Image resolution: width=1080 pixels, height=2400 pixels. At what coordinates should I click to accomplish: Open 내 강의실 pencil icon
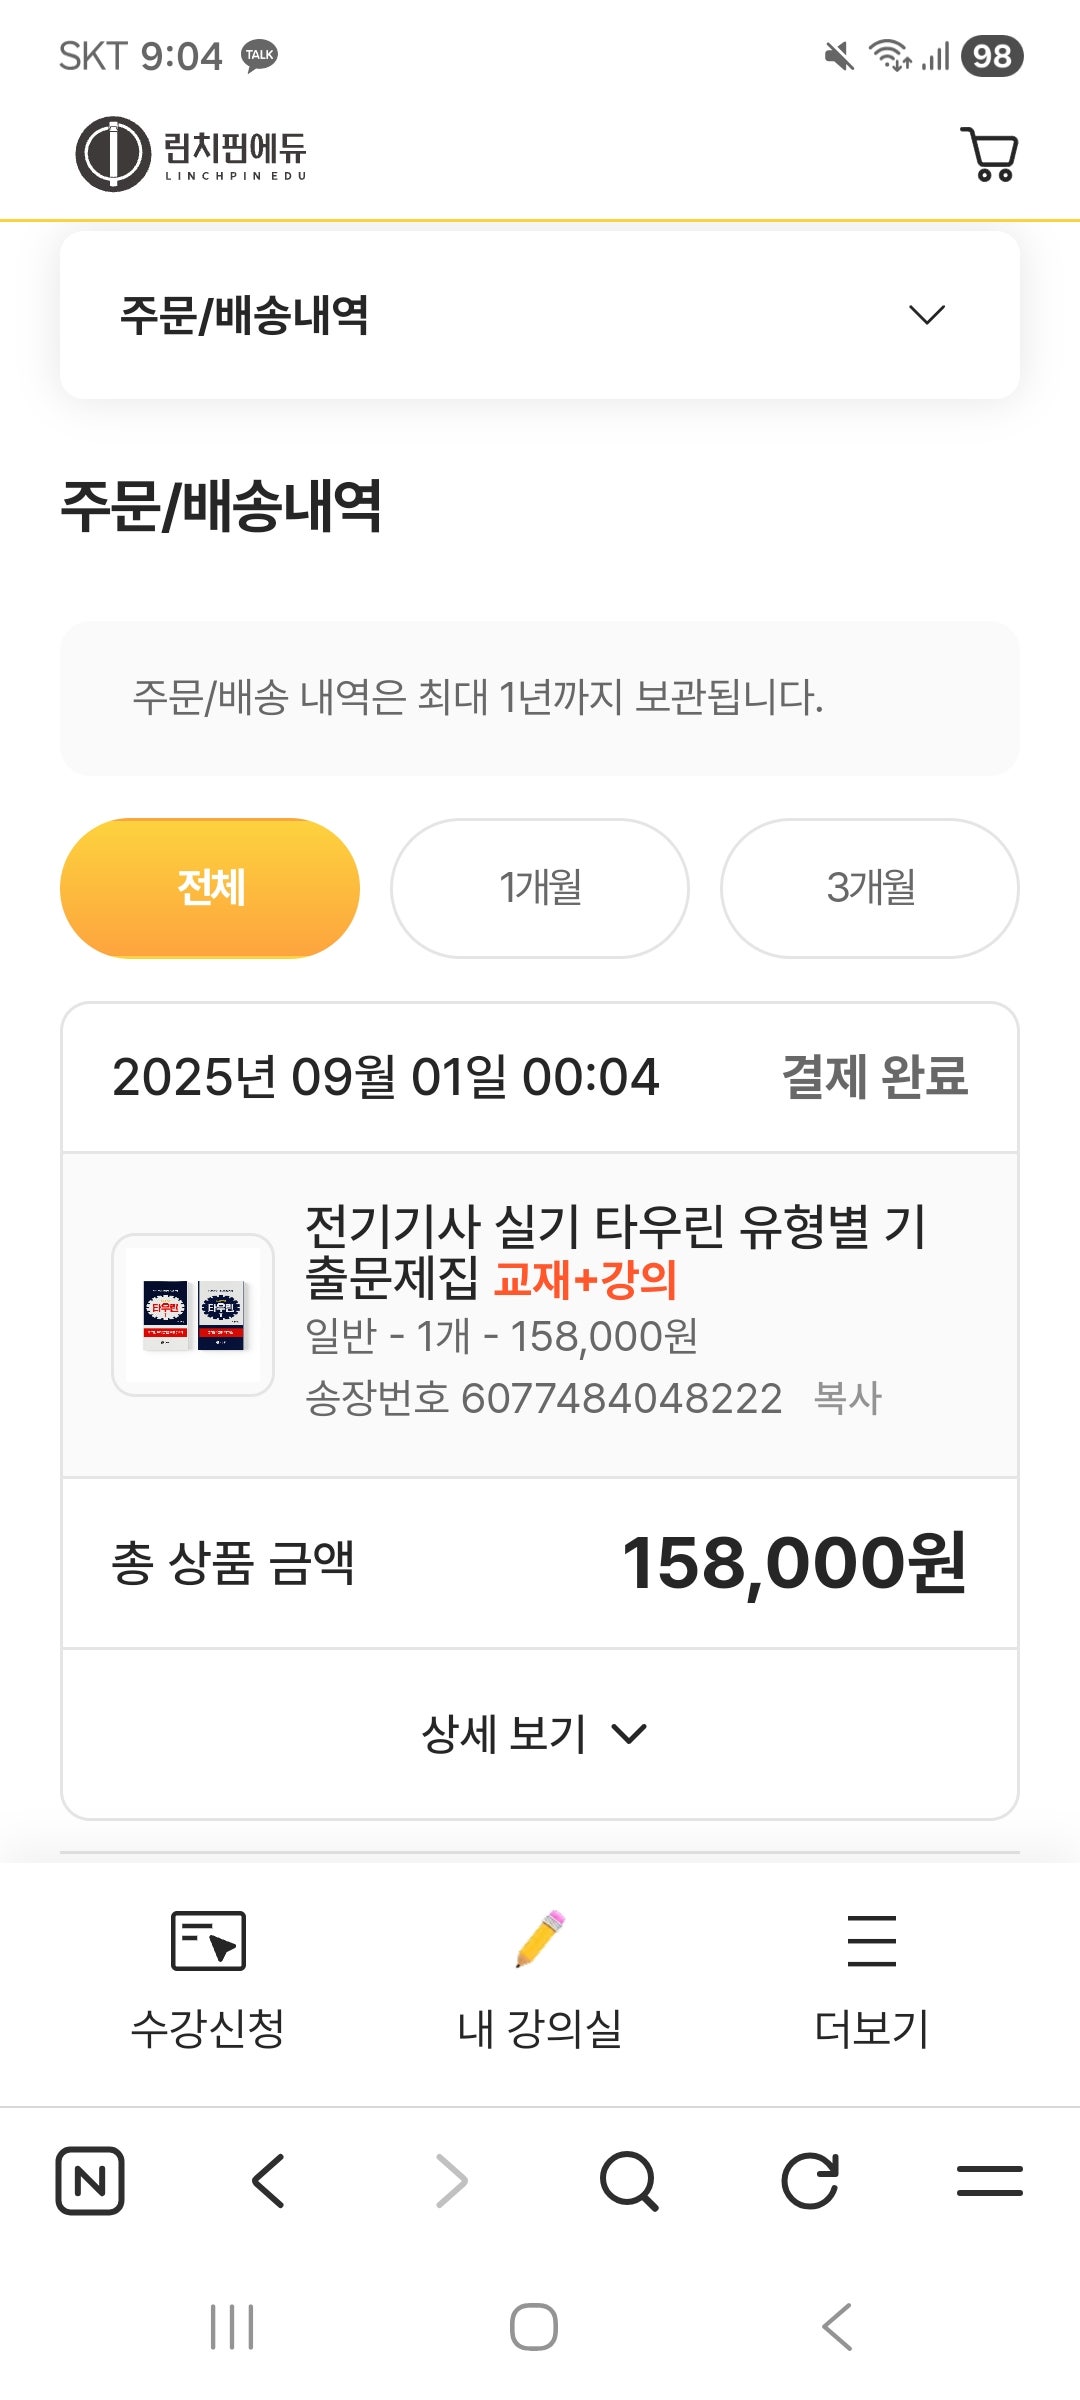pyautogui.click(x=540, y=1940)
